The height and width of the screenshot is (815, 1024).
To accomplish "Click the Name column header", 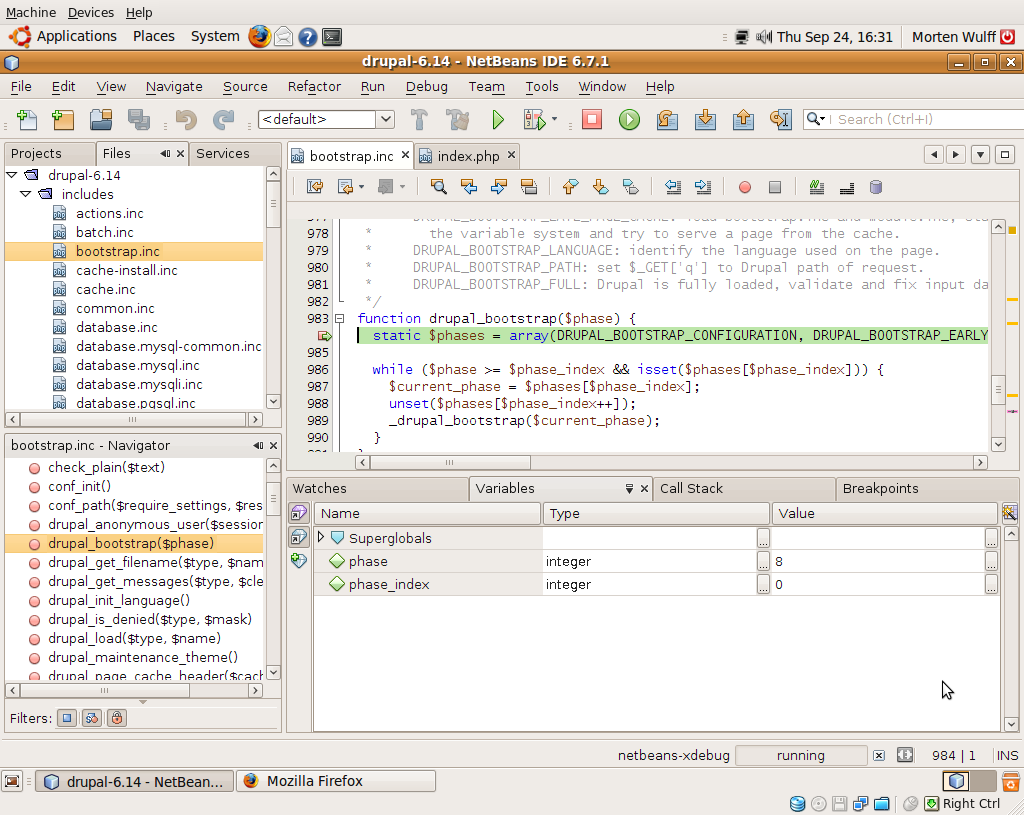I will pos(428,513).
